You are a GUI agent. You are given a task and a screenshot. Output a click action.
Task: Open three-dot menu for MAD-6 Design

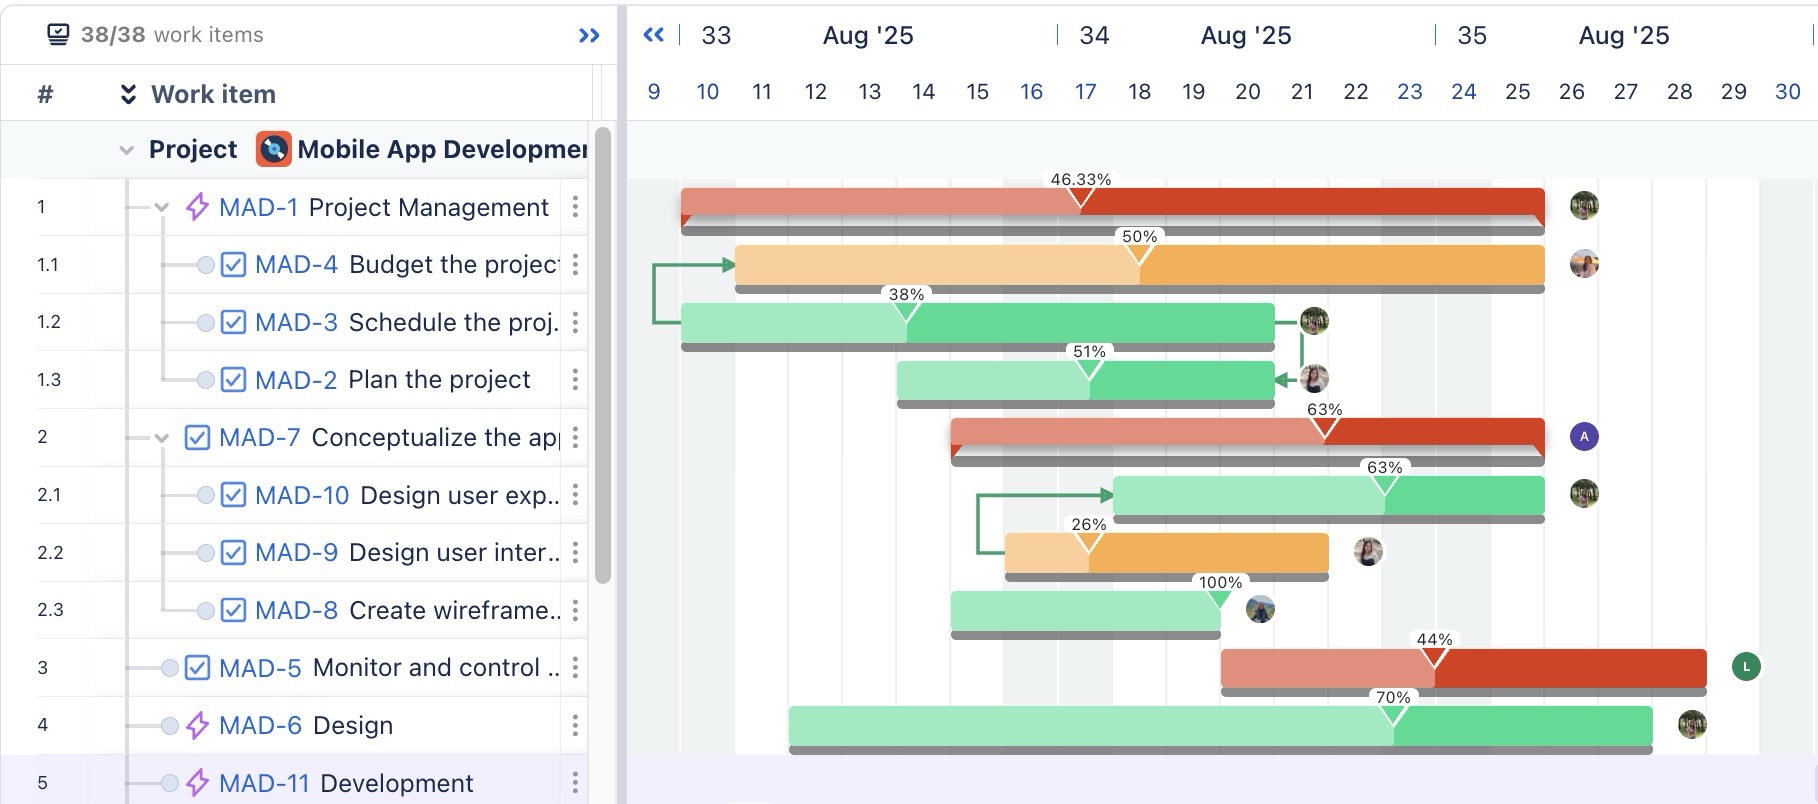575,725
